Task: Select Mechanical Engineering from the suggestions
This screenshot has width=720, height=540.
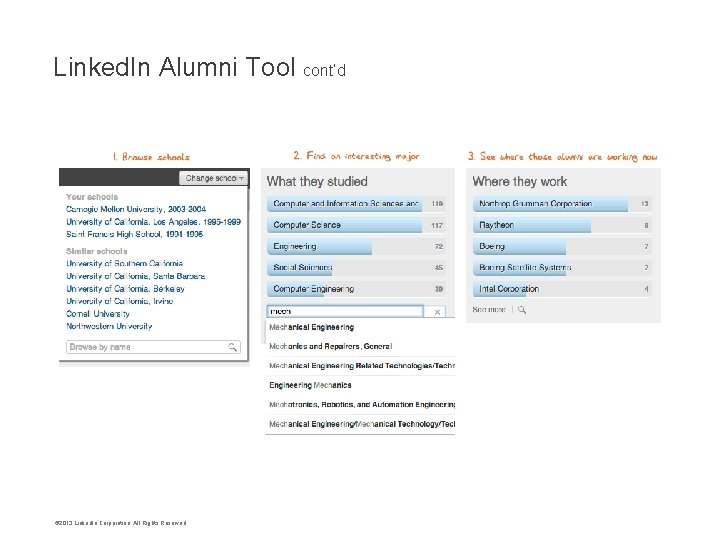Action: tap(311, 327)
